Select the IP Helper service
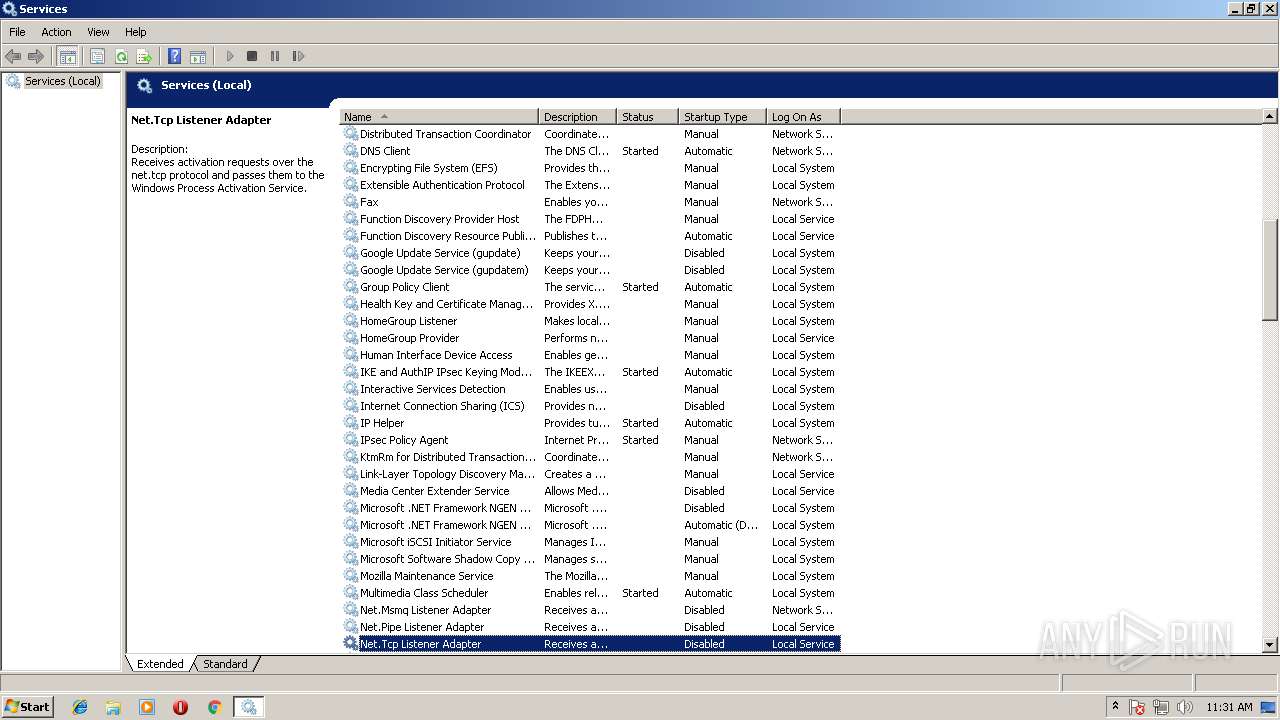The height and width of the screenshot is (720, 1280). [590, 423]
